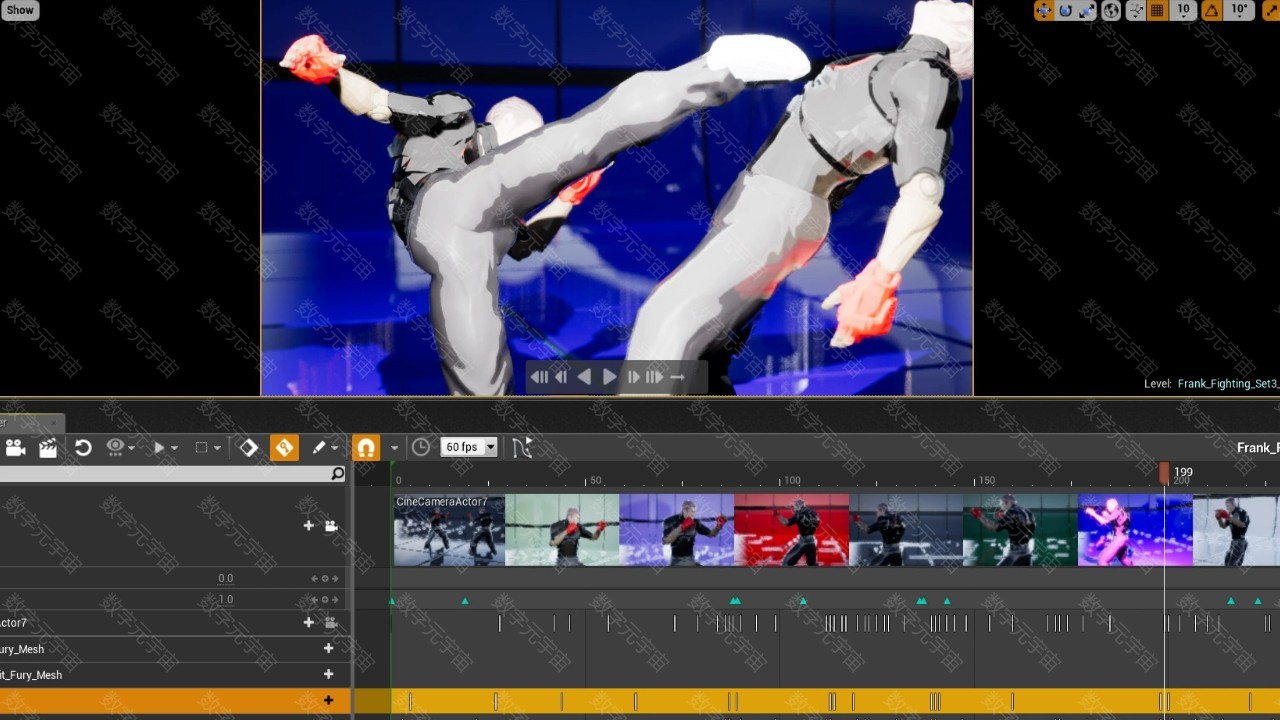Viewport: 1280px width, 720px height.
Task: Play sequence in reverse
Action: 584,377
